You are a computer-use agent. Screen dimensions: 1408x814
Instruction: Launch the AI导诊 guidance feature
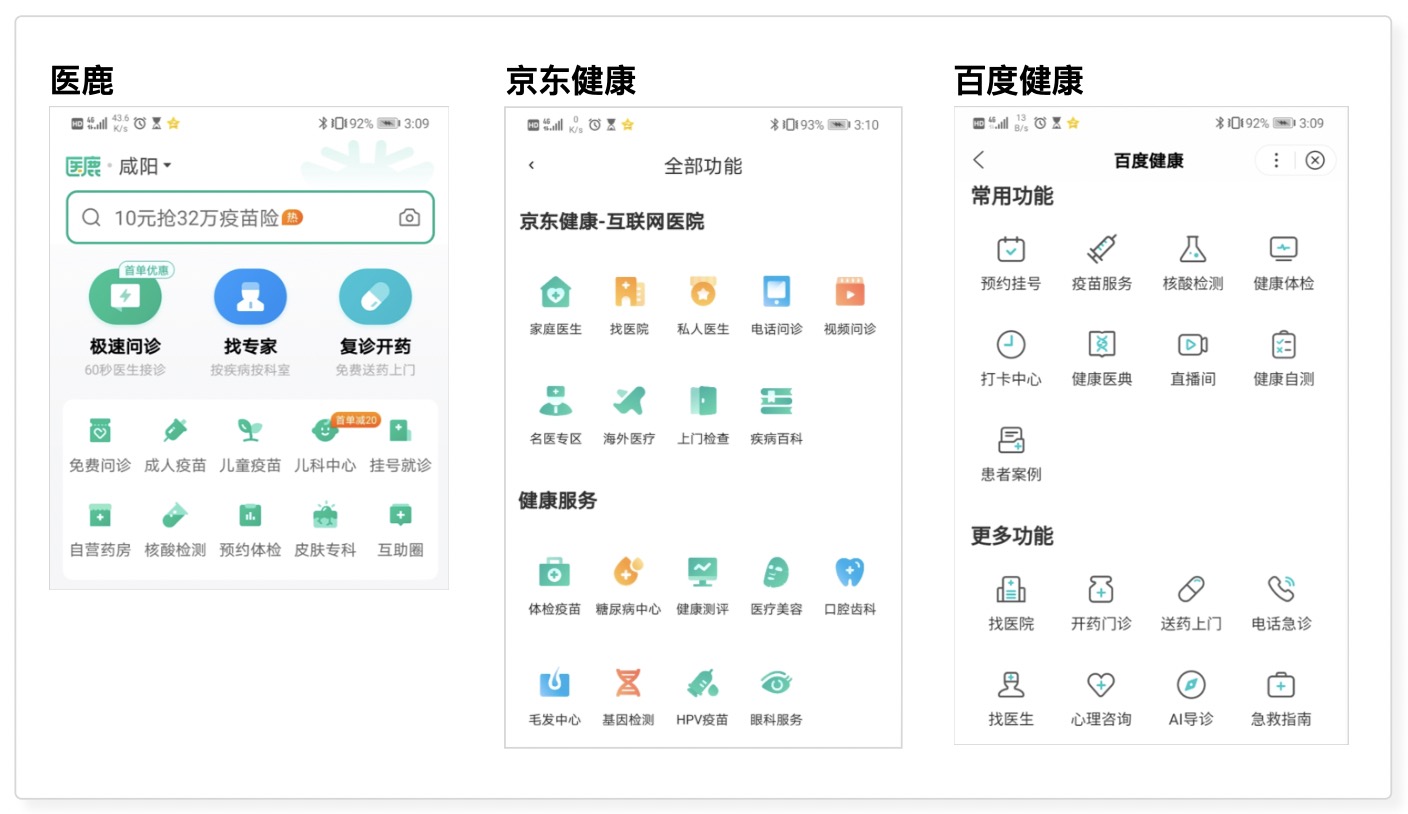(x=1191, y=697)
